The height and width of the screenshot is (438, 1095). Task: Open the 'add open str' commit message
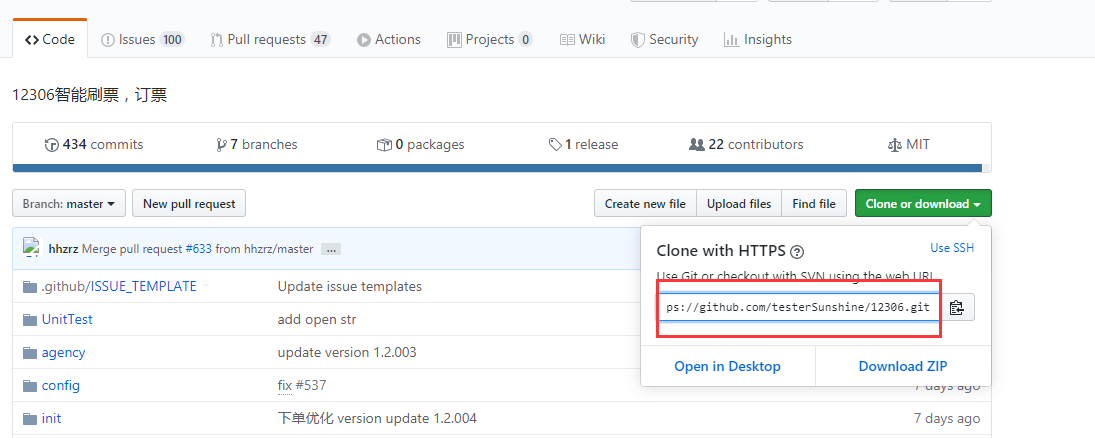coord(317,319)
